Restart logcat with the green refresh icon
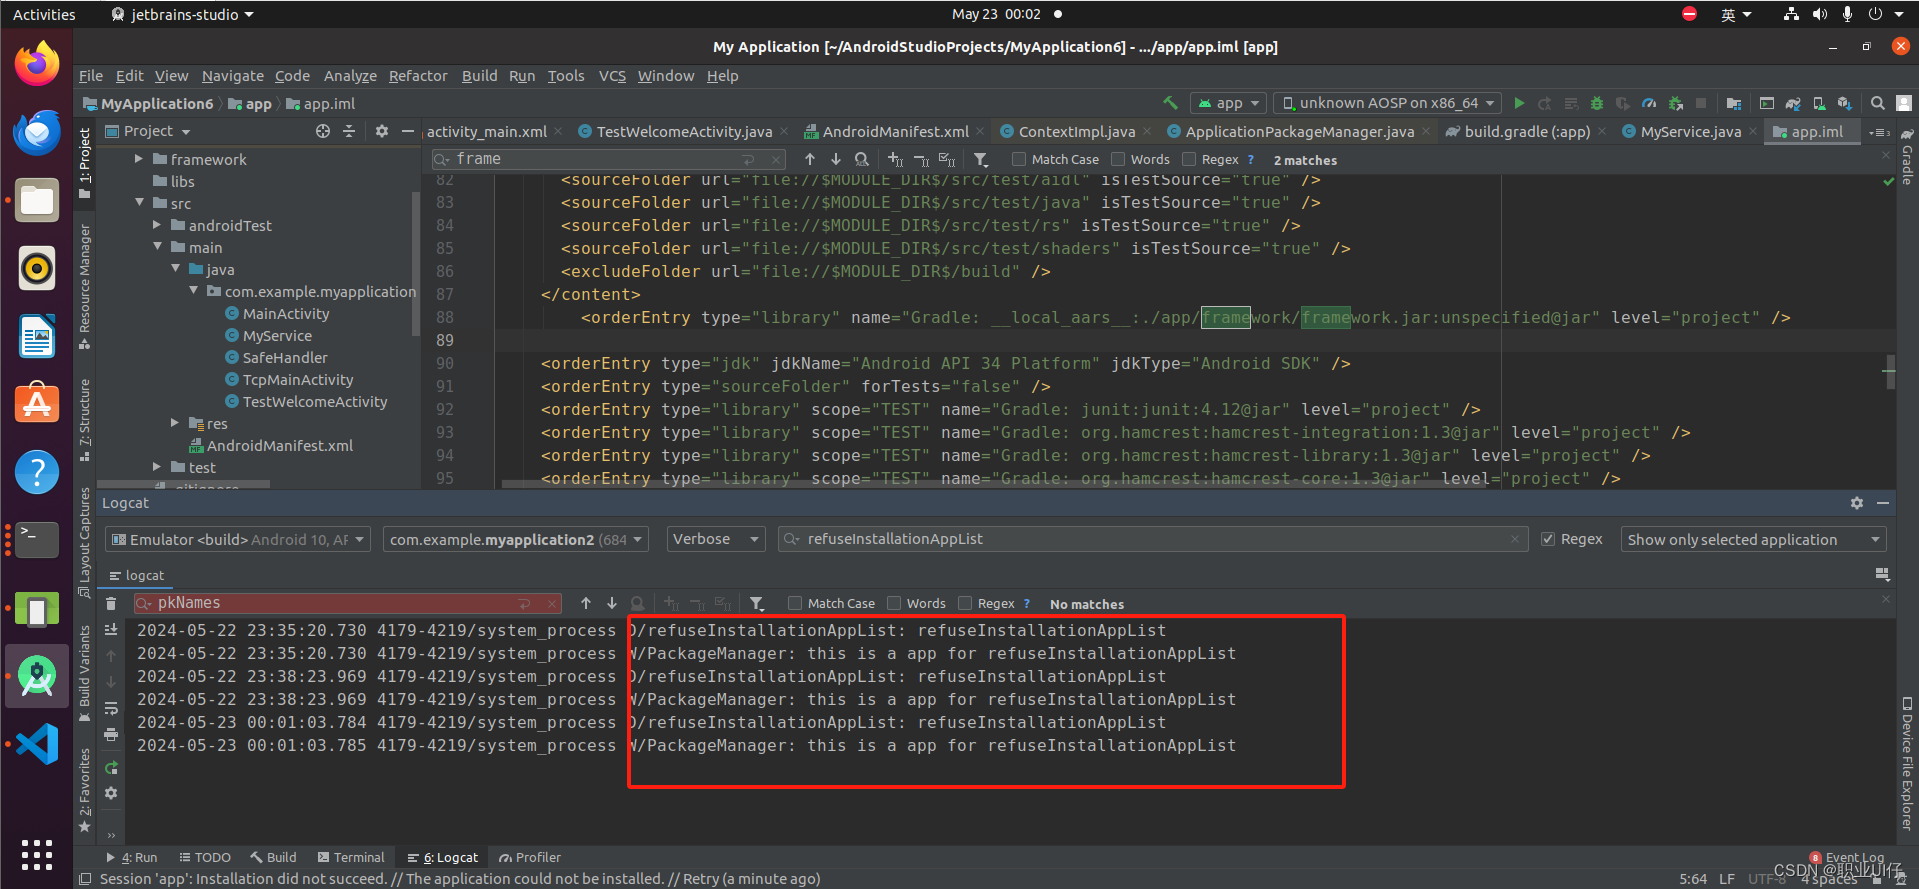 [111, 768]
